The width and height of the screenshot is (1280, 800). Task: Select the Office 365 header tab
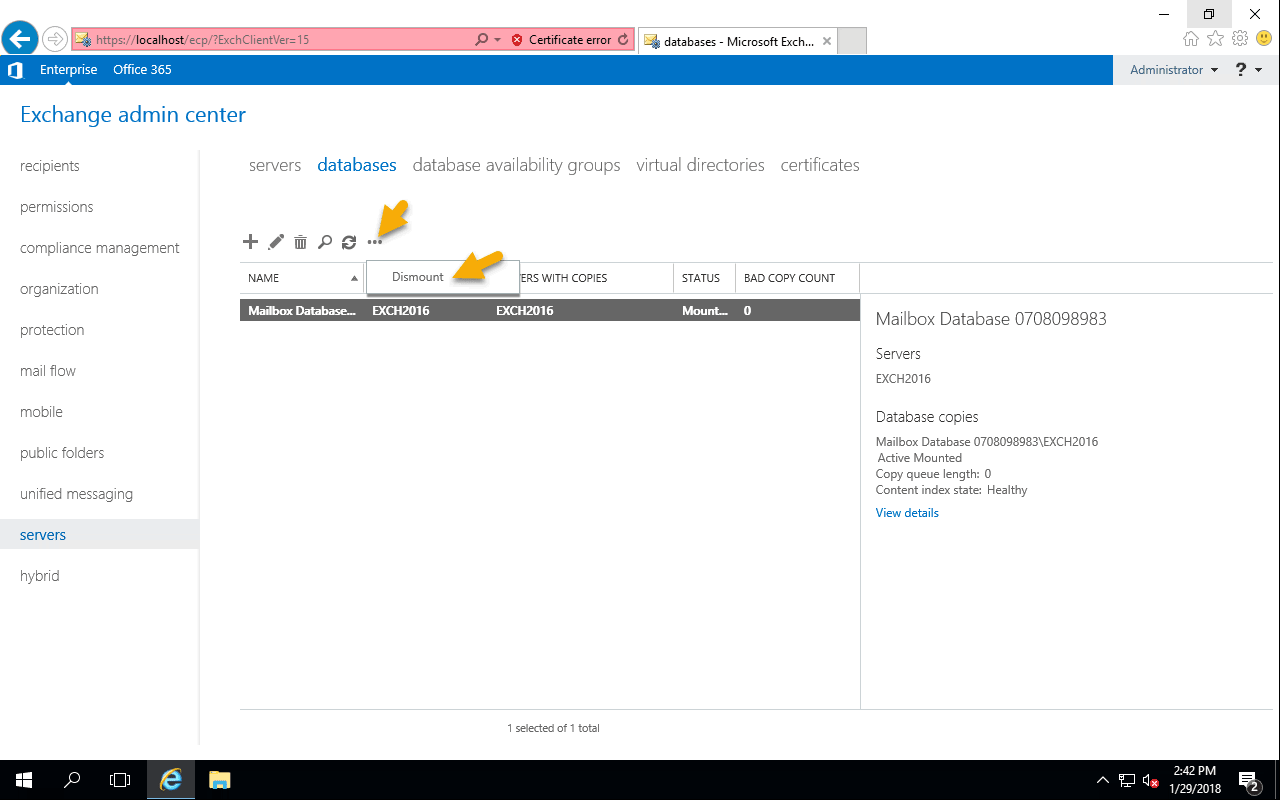click(142, 70)
